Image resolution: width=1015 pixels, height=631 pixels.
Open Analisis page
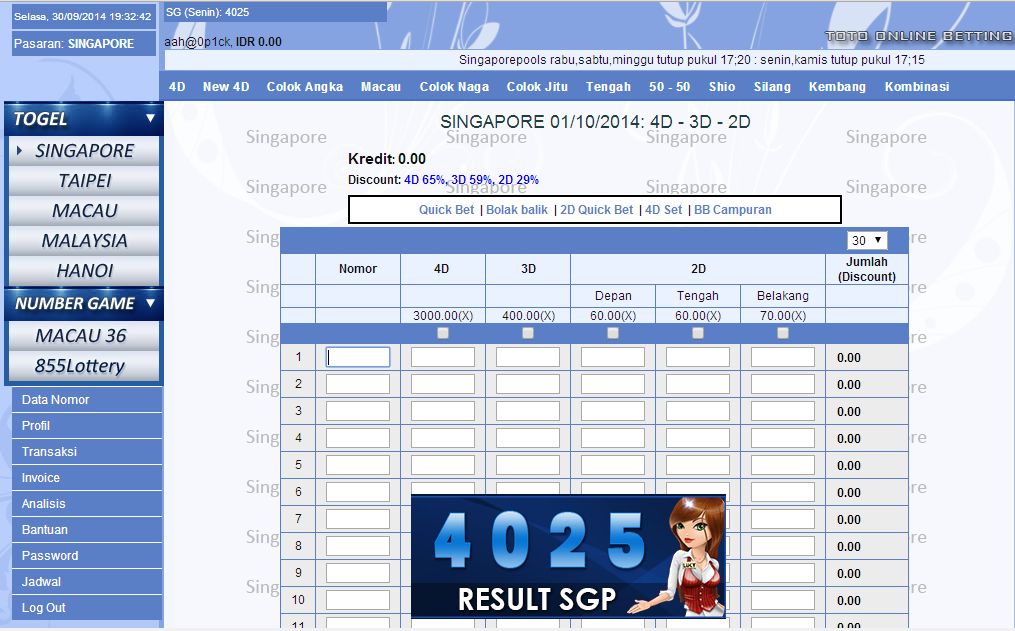pyautogui.click(x=87, y=503)
